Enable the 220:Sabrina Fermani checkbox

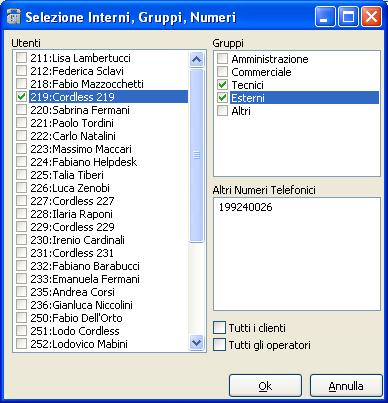click(x=21, y=110)
